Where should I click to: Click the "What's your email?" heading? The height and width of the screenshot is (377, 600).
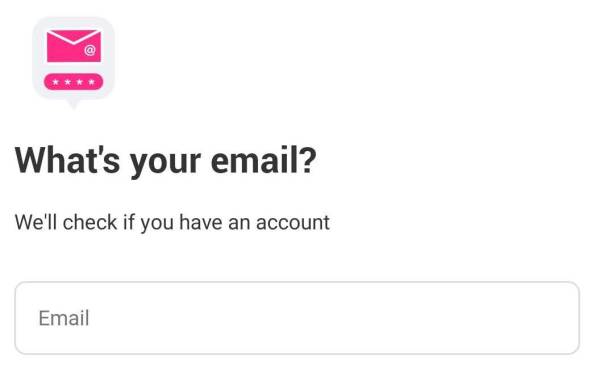pos(166,160)
